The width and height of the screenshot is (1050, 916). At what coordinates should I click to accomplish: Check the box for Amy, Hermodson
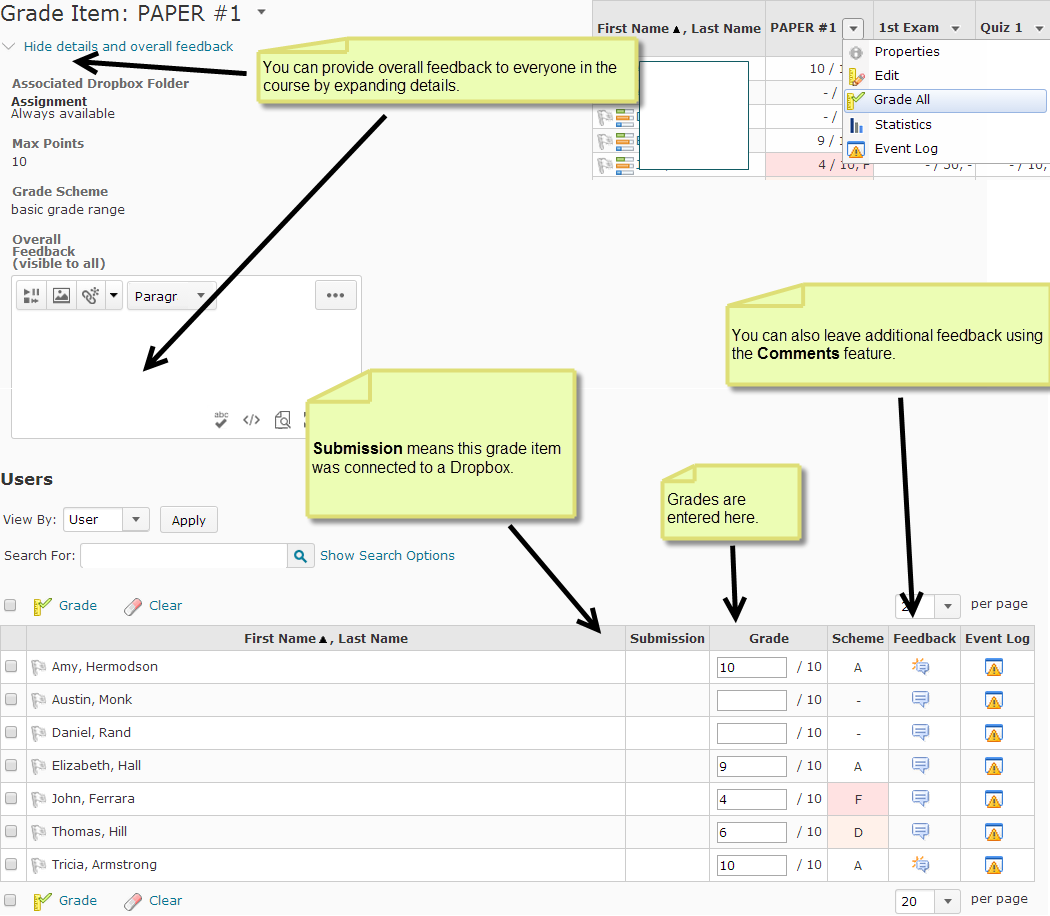click(x=11, y=667)
